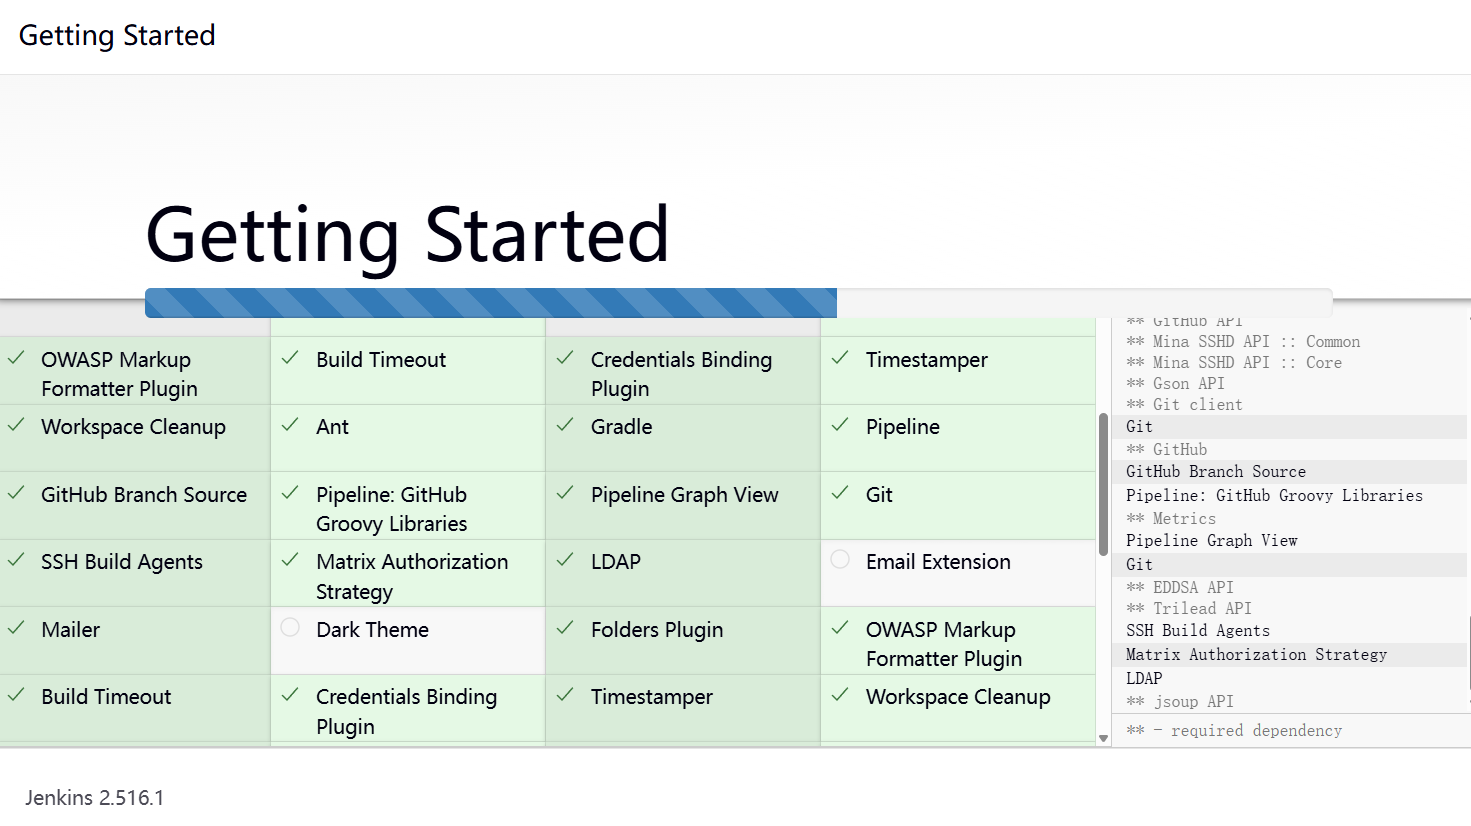This screenshot has height=826, width=1471.
Task: Click the pending circle icon beside Dark Theme
Action: click(290, 627)
